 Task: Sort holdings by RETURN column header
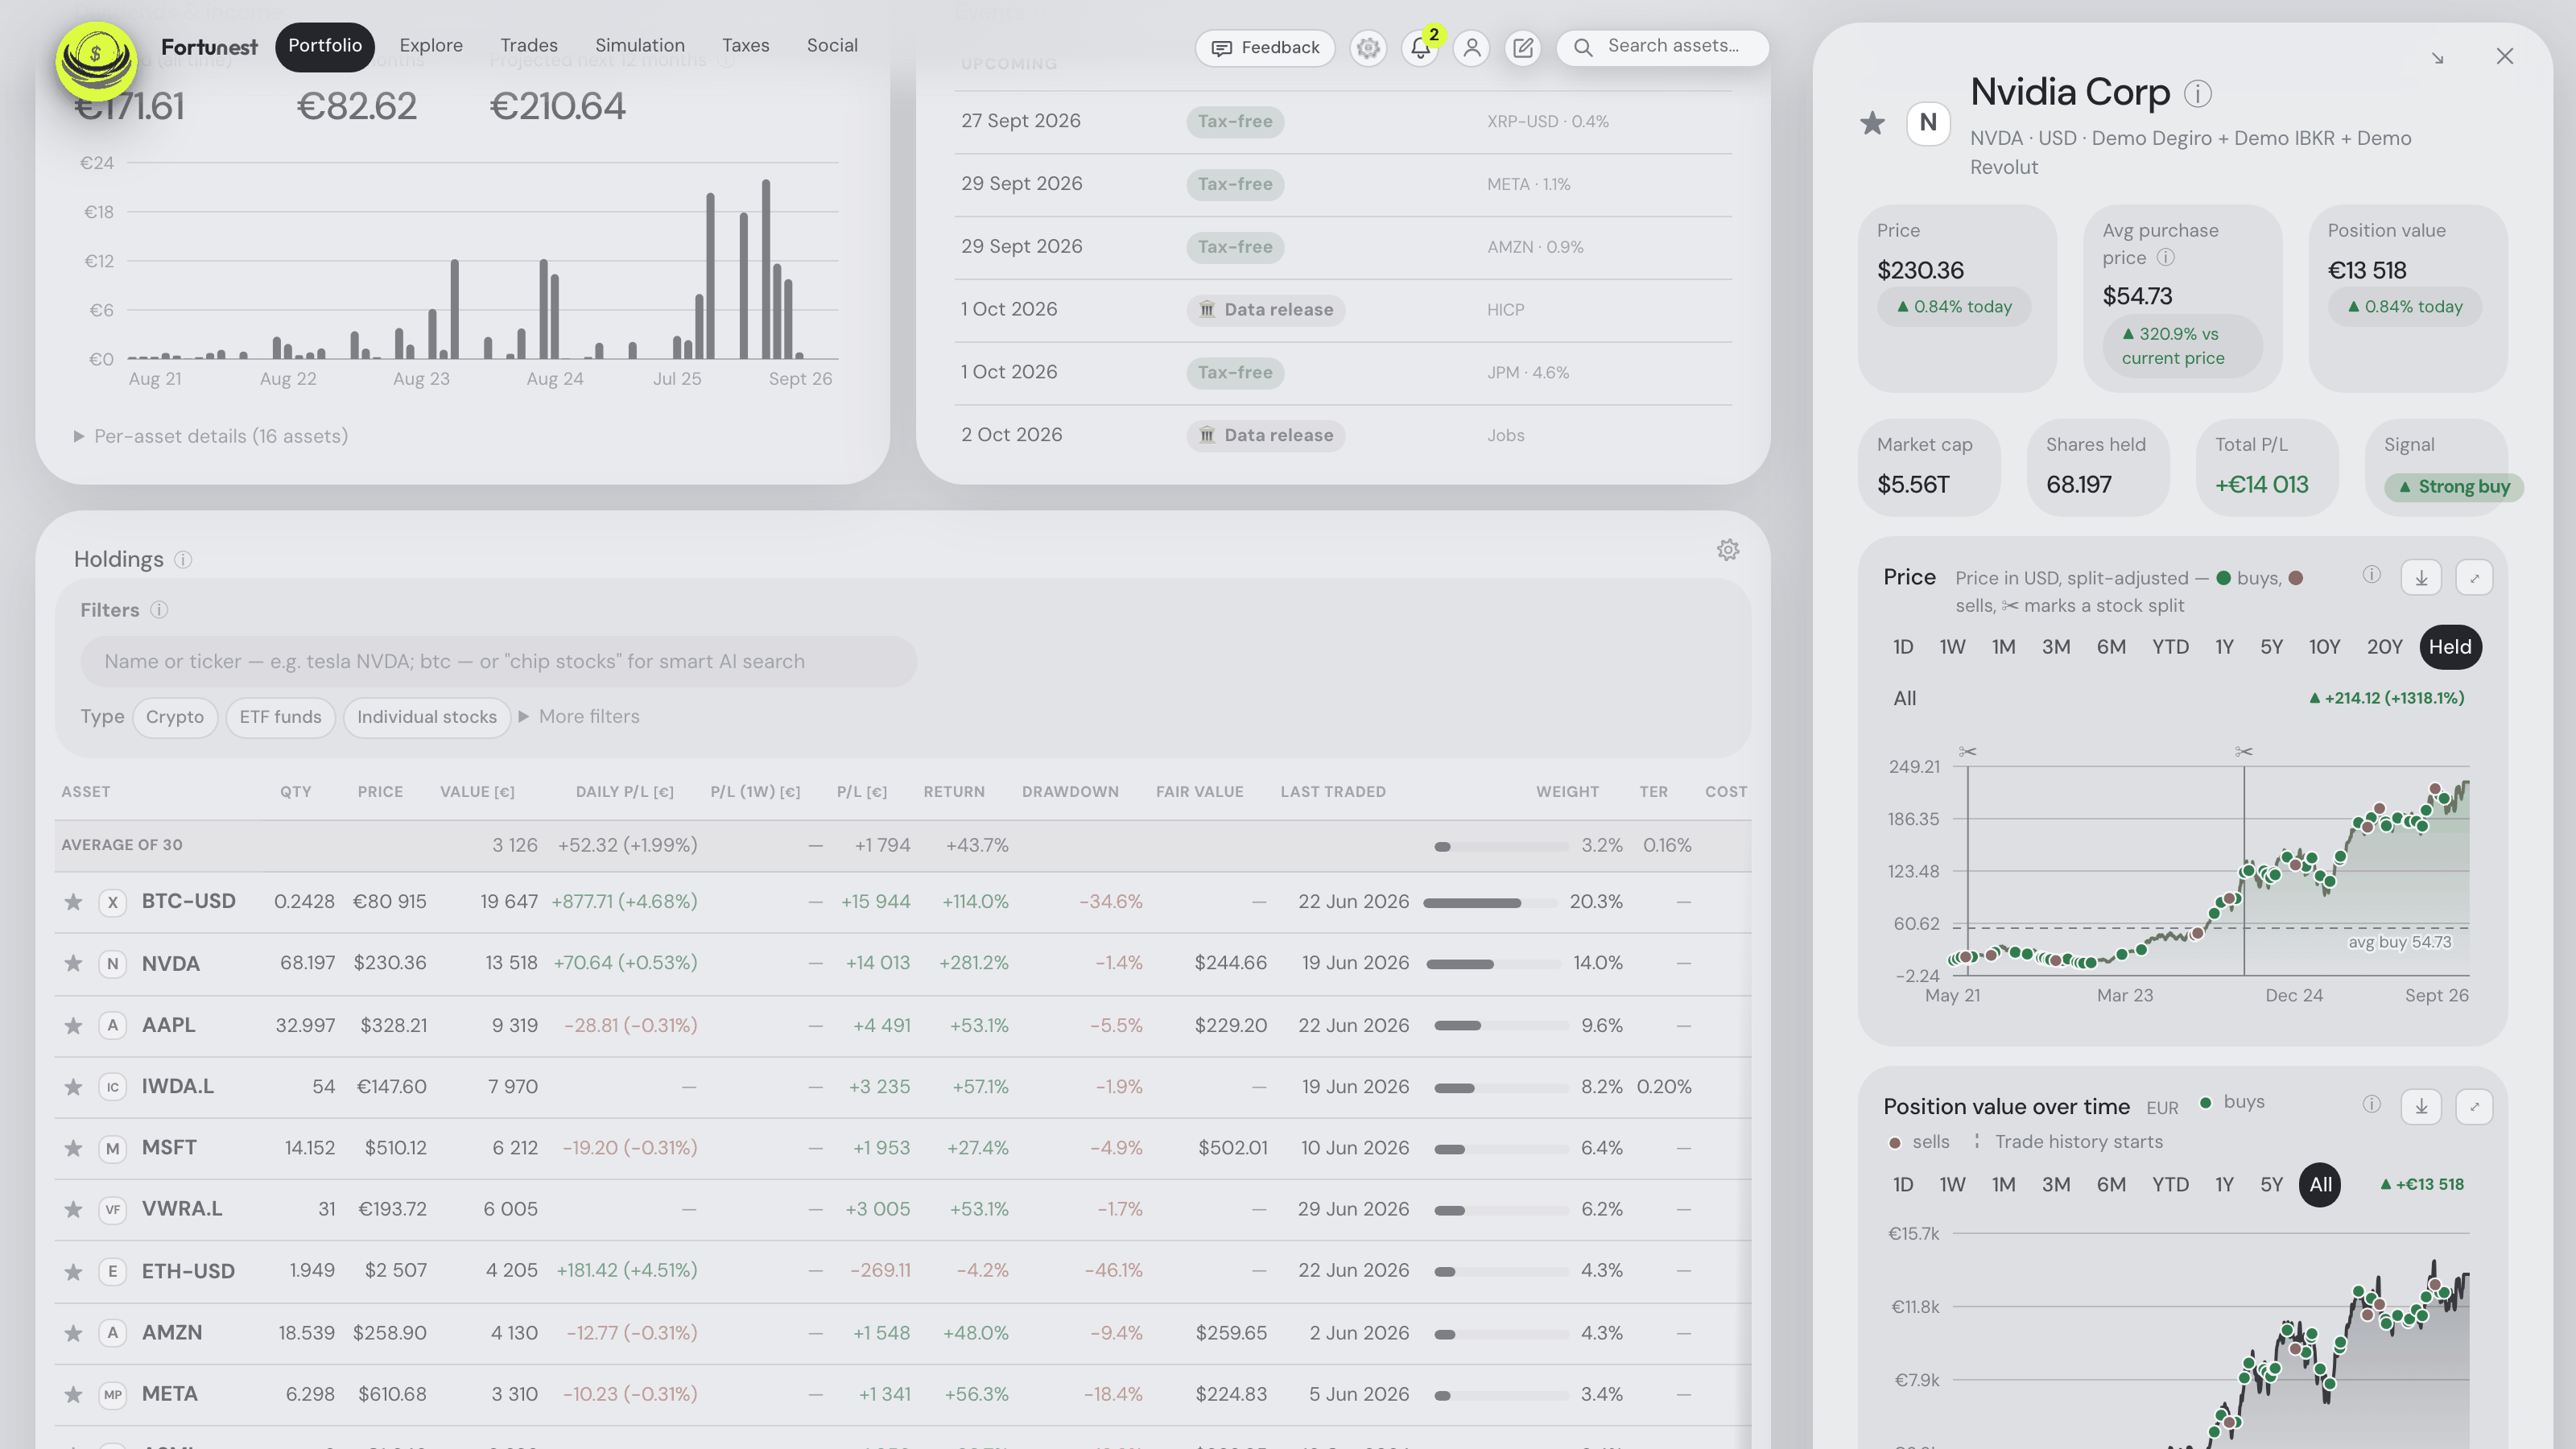(x=954, y=792)
